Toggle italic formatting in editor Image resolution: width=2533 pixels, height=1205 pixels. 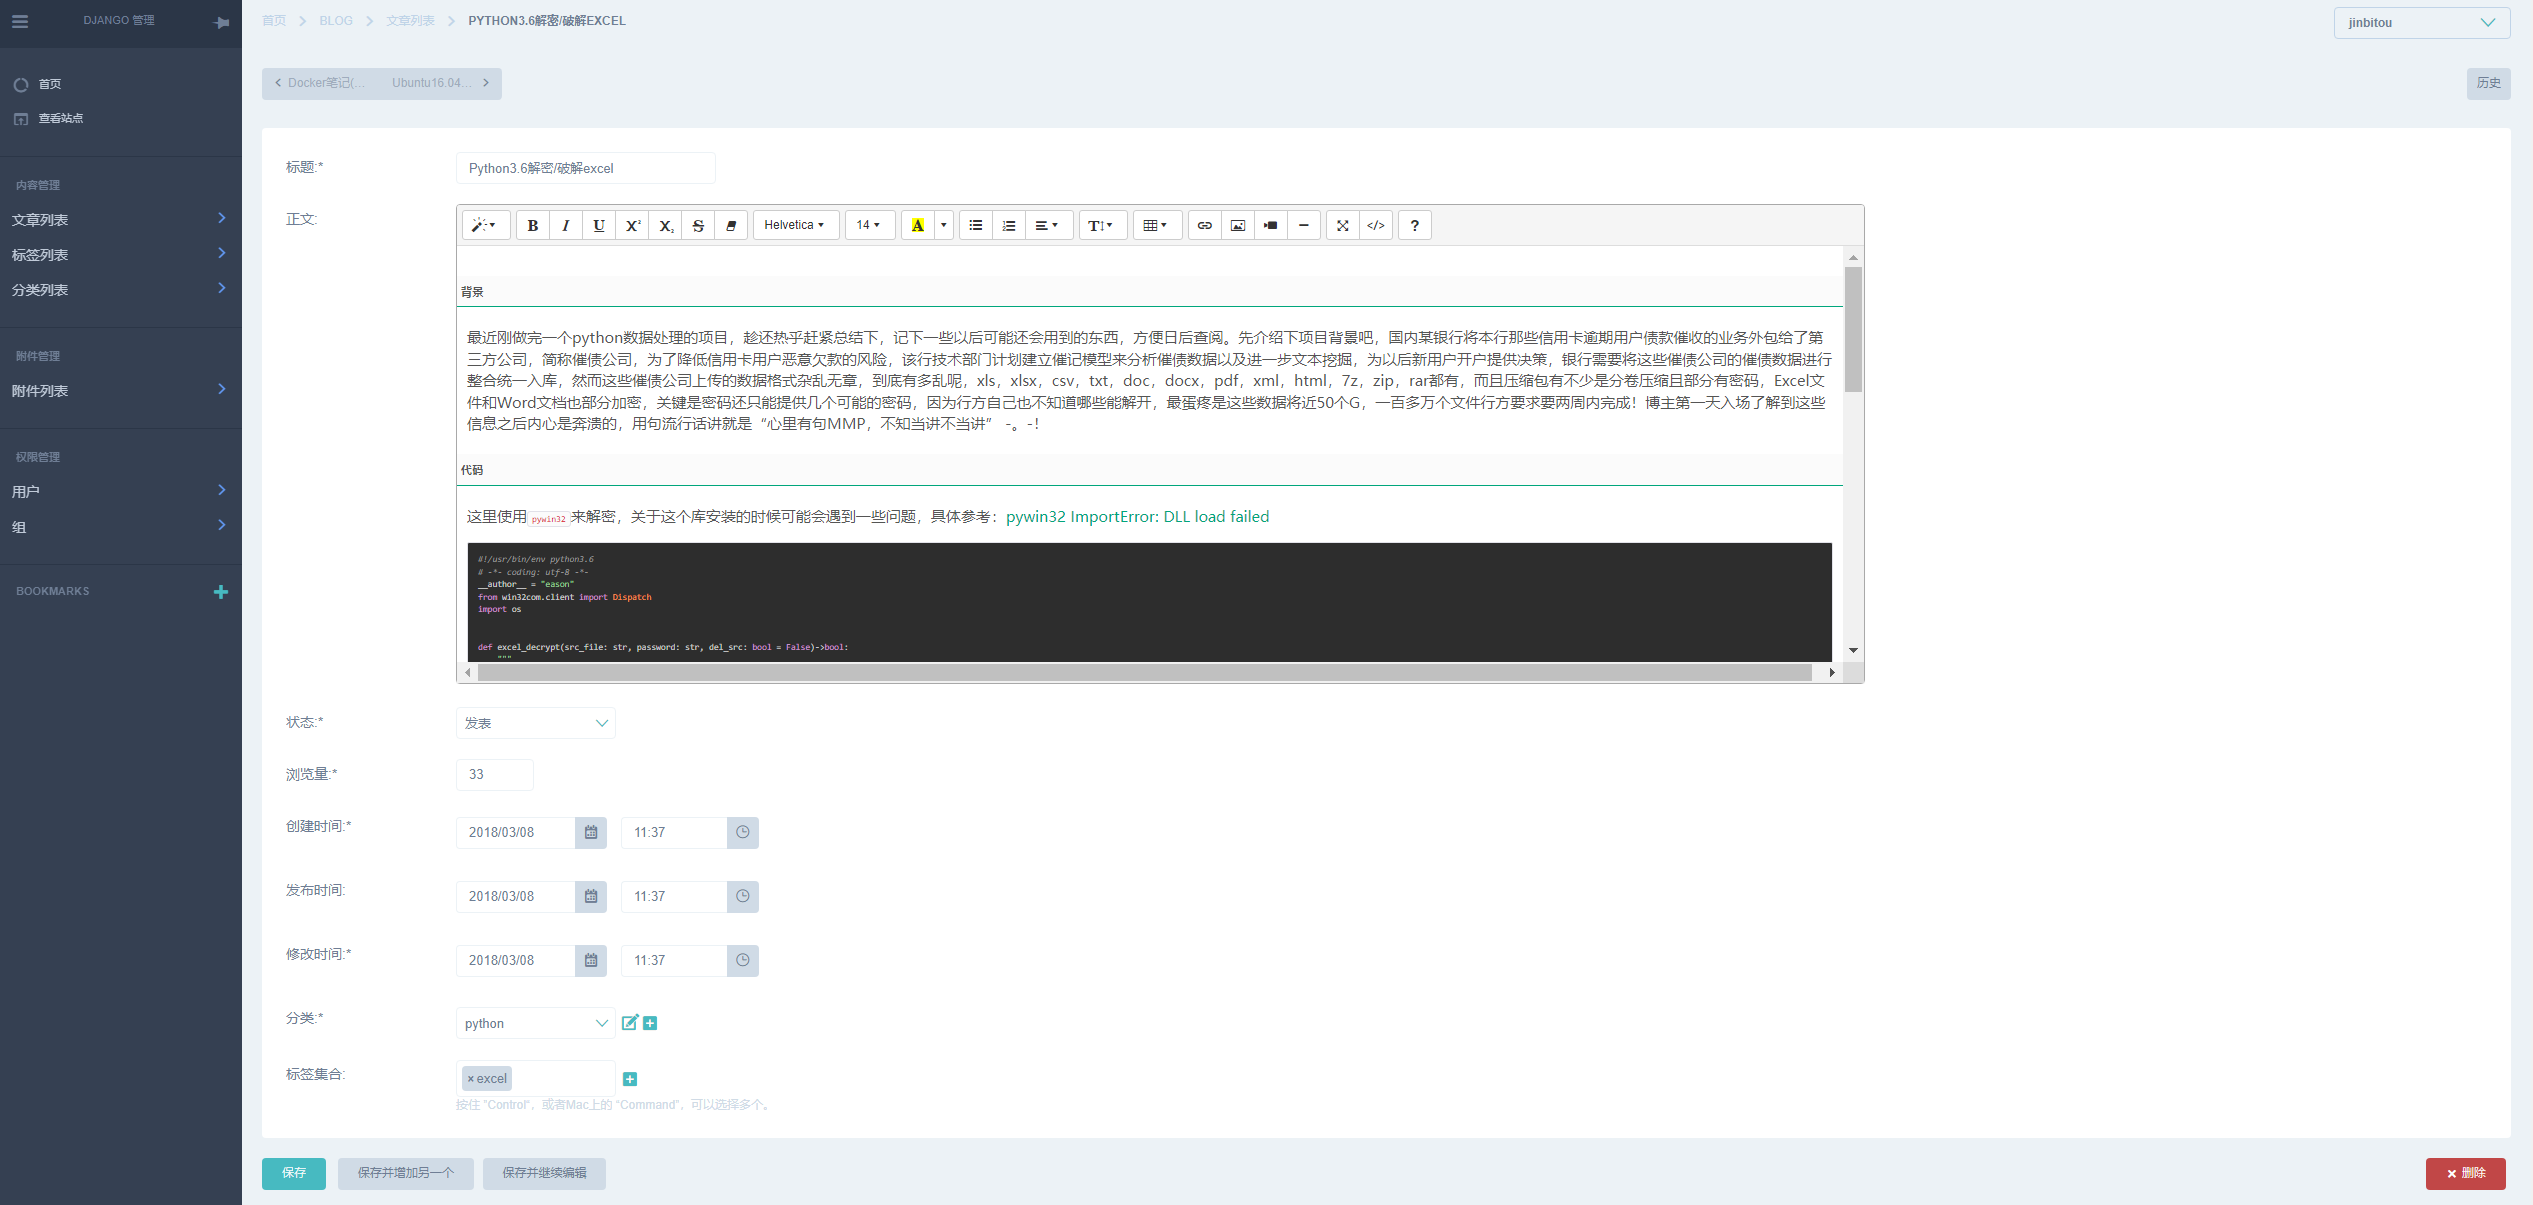coord(566,226)
